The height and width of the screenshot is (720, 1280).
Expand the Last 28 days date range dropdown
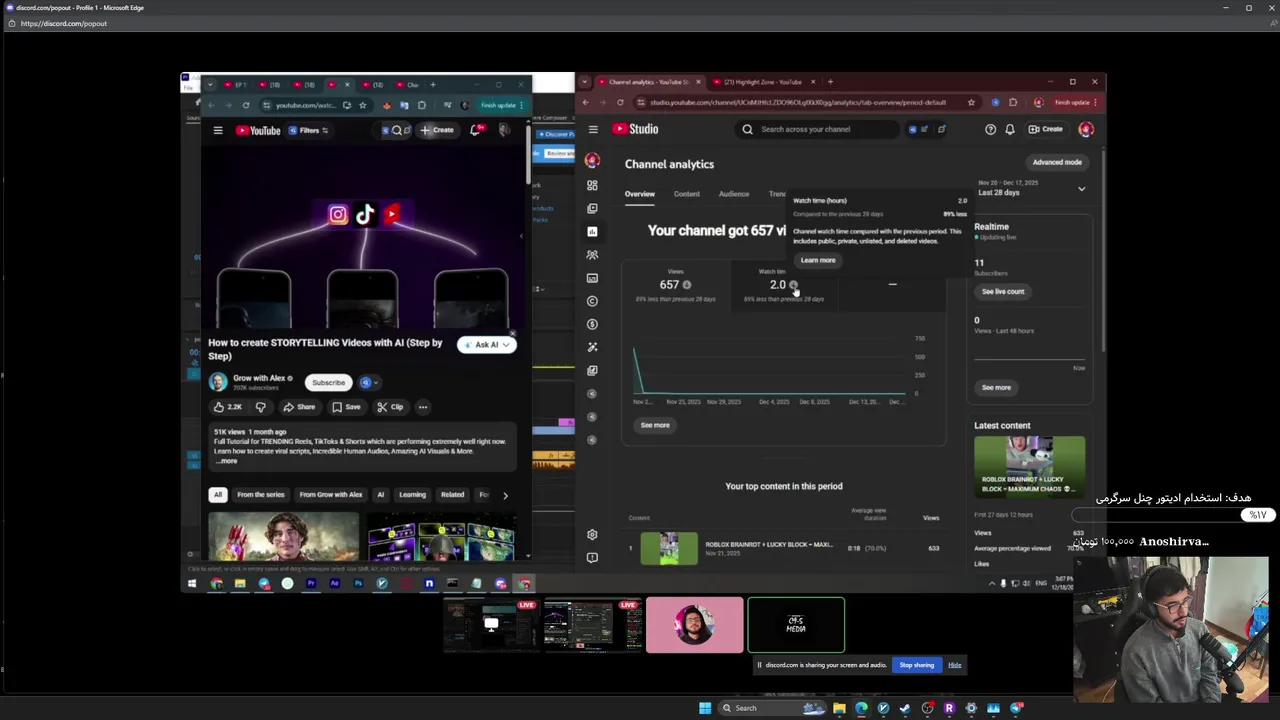click(x=1081, y=189)
